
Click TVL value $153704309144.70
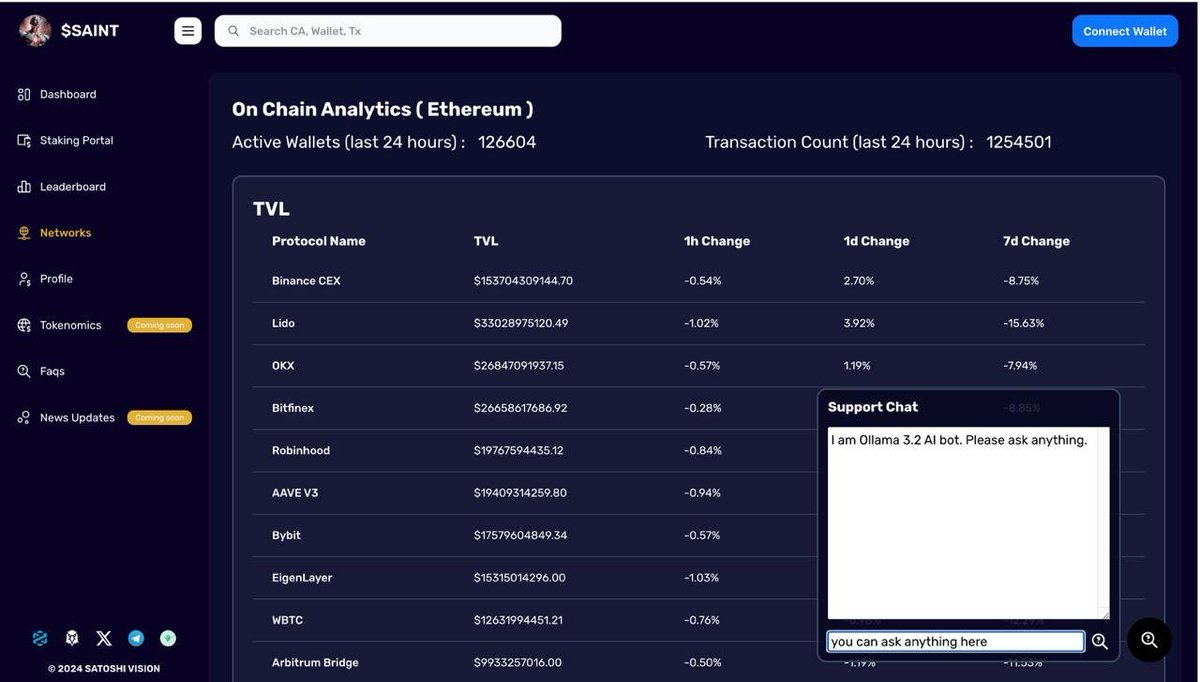[523, 281]
